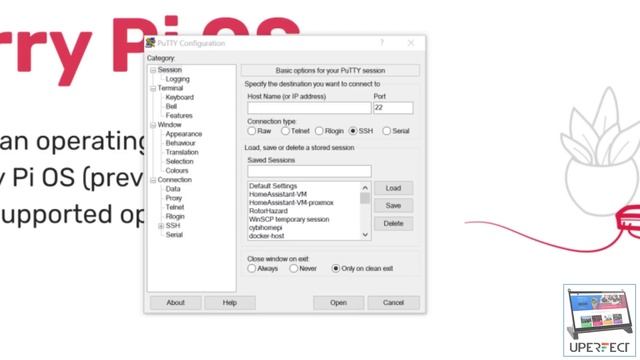640x360 pixels.
Task: Click the Host Name input field
Action: (309, 108)
